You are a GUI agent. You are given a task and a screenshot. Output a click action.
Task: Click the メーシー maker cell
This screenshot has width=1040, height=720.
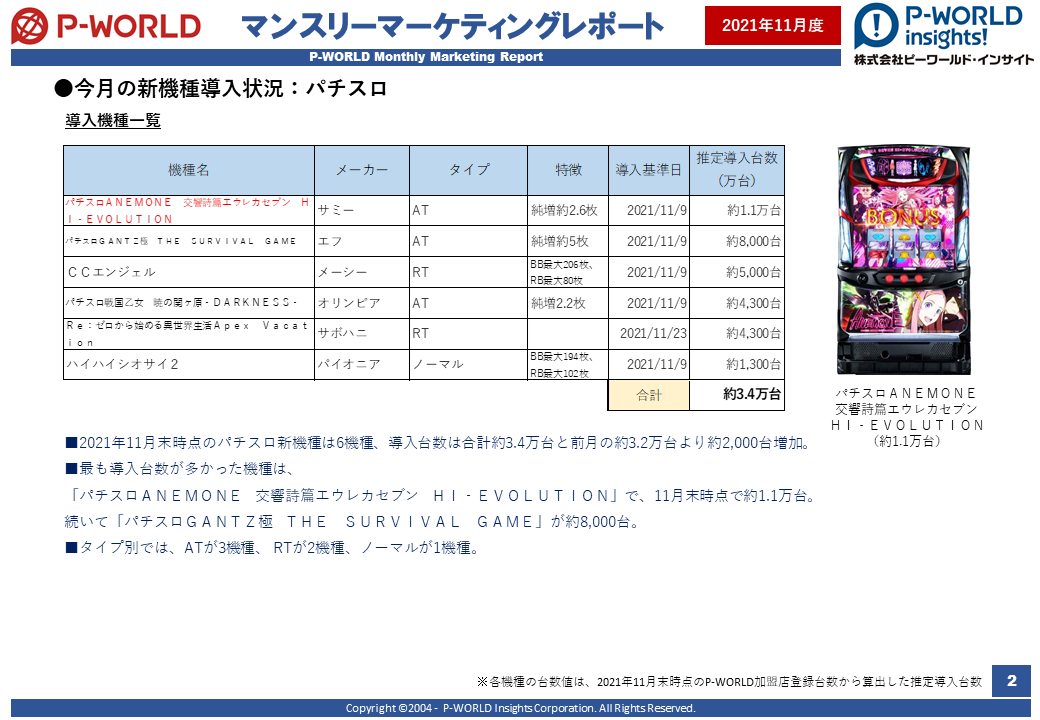coord(362,272)
